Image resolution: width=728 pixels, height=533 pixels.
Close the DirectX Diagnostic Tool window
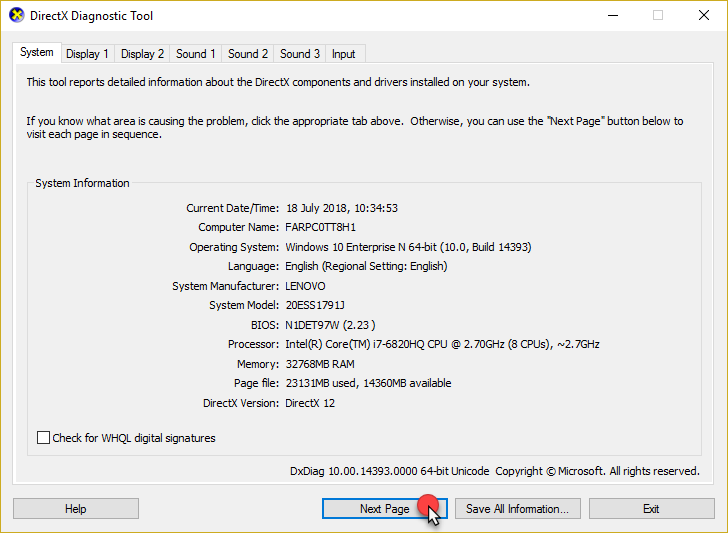point(704,15)
